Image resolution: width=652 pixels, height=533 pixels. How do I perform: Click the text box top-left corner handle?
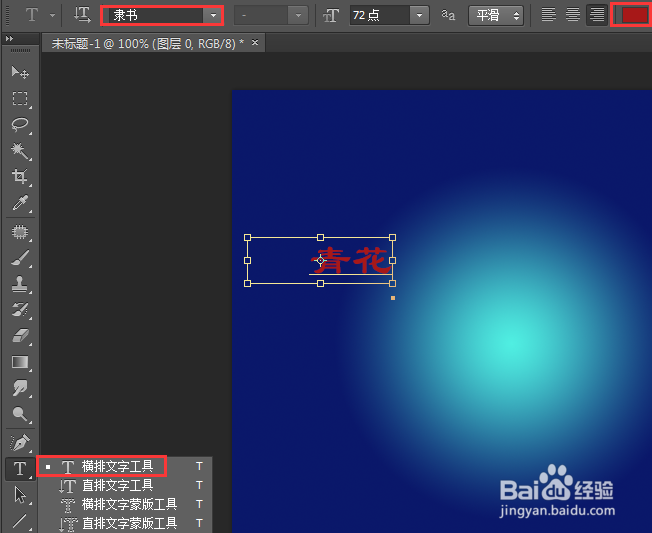tap(247, 237)
